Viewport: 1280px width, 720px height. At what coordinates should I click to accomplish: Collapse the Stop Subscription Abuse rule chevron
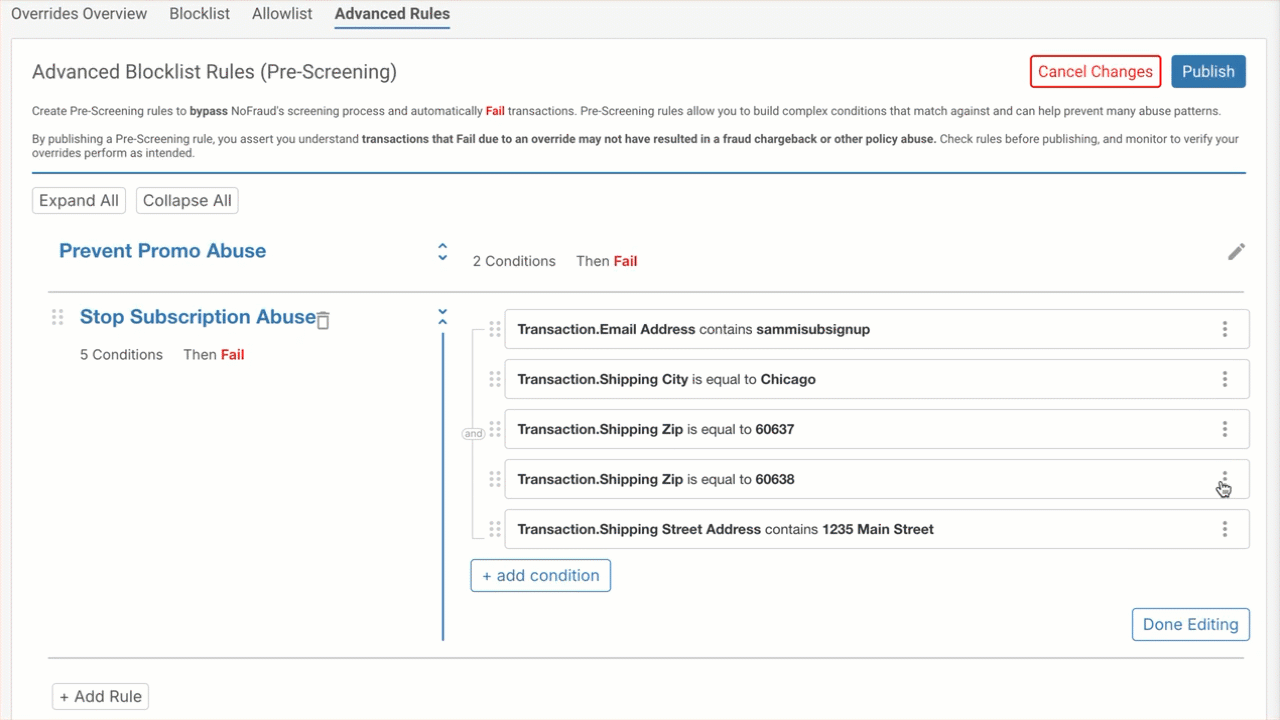(x=443, y=317)
